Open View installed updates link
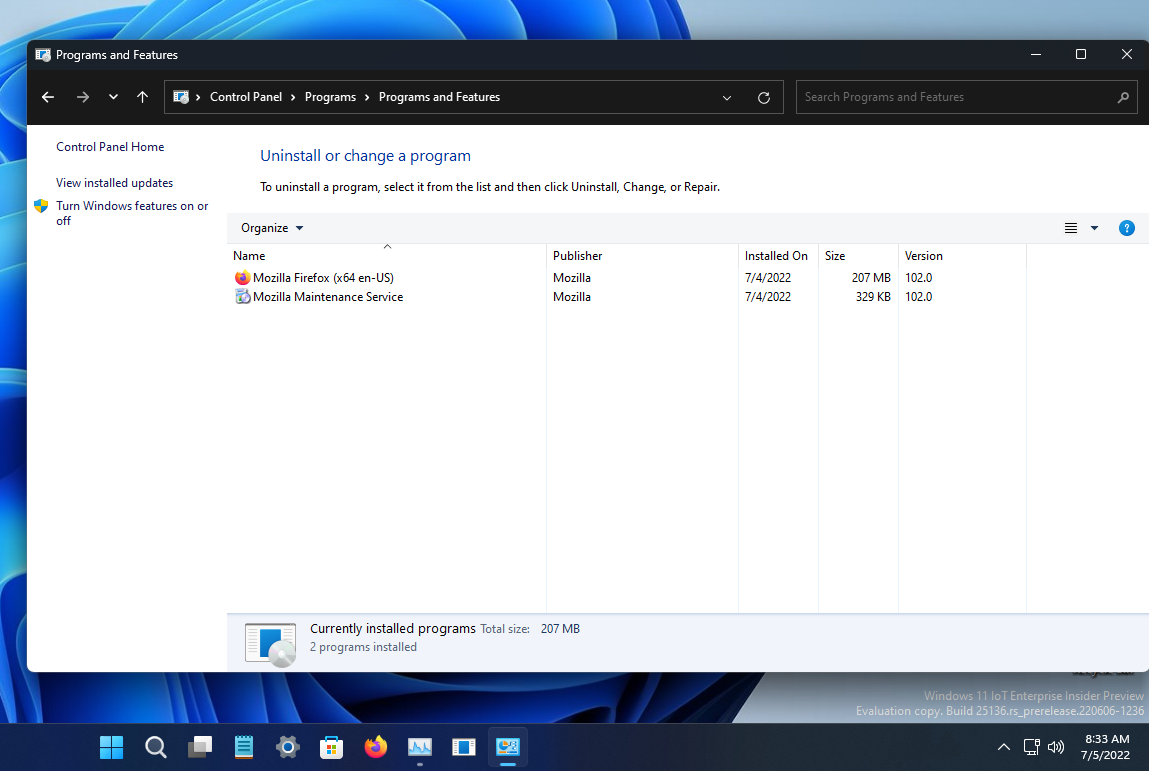The image size is (1149, 771). (114, 182)
